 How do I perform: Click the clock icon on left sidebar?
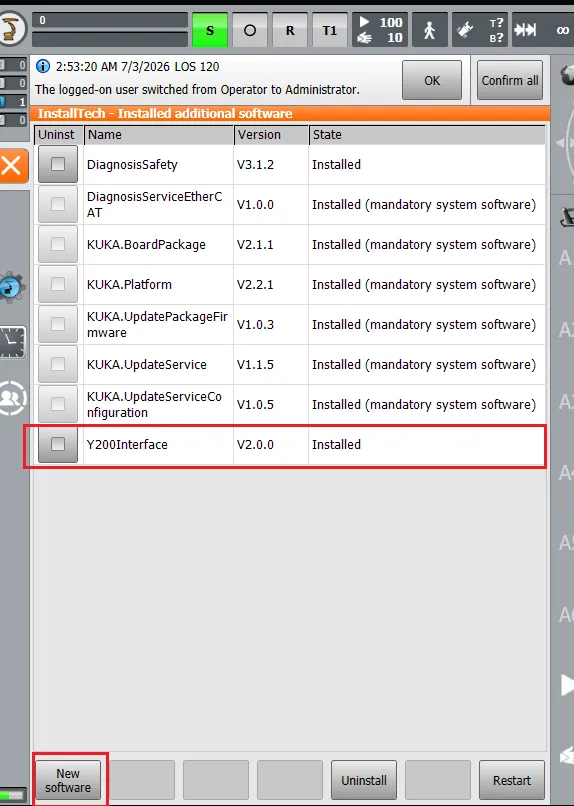(x=12, y=342)
